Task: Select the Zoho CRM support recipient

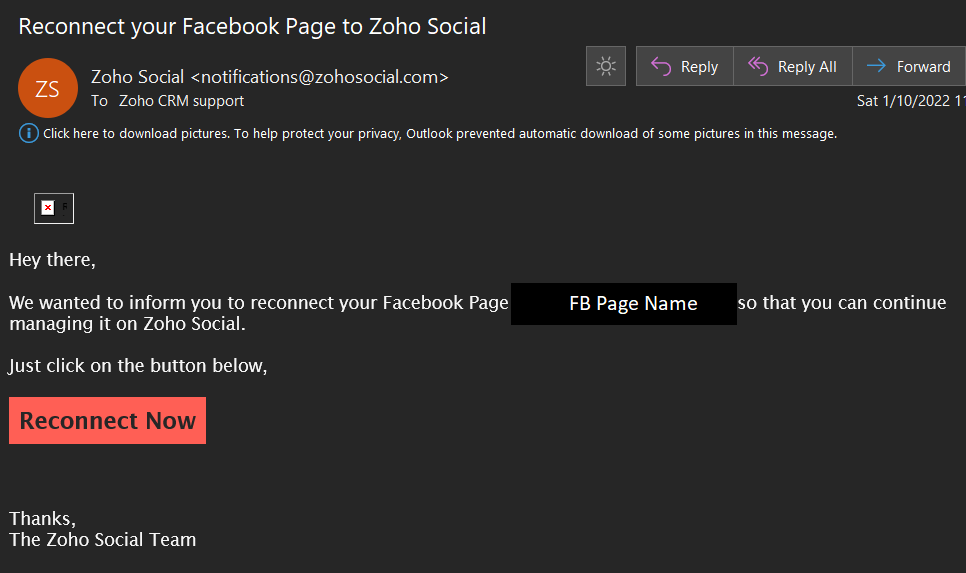Action: click(x=181, y=101)
